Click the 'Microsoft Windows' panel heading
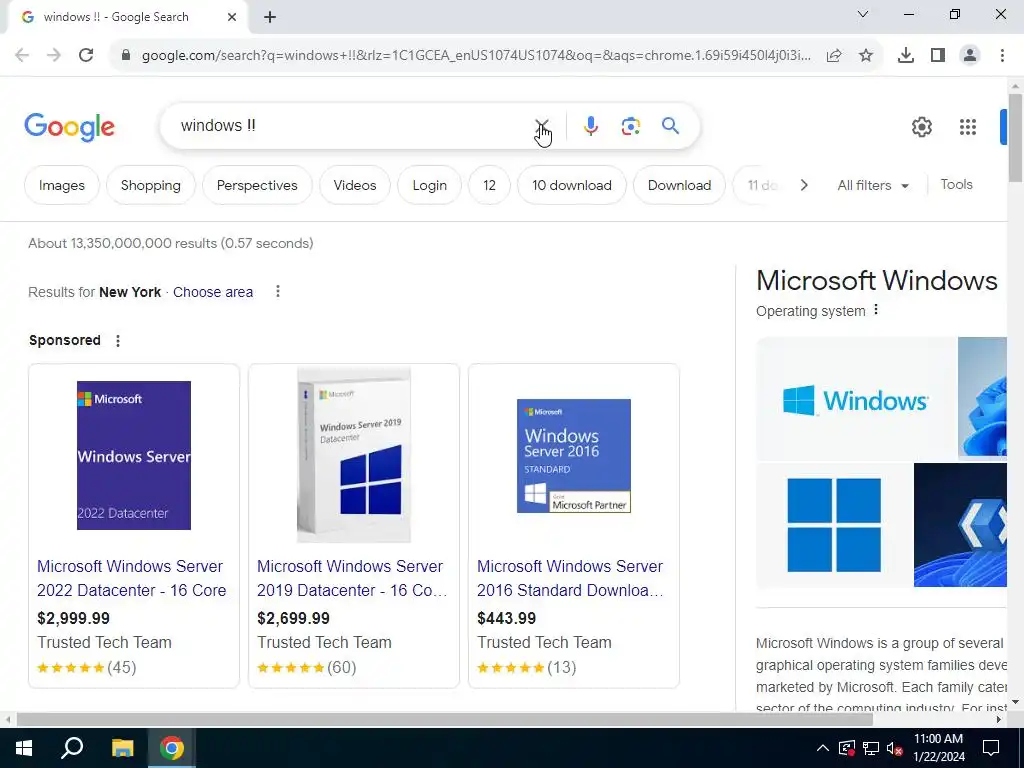Screen dimensions: 1024x768 pyautogui.click(x=876, y=281)
